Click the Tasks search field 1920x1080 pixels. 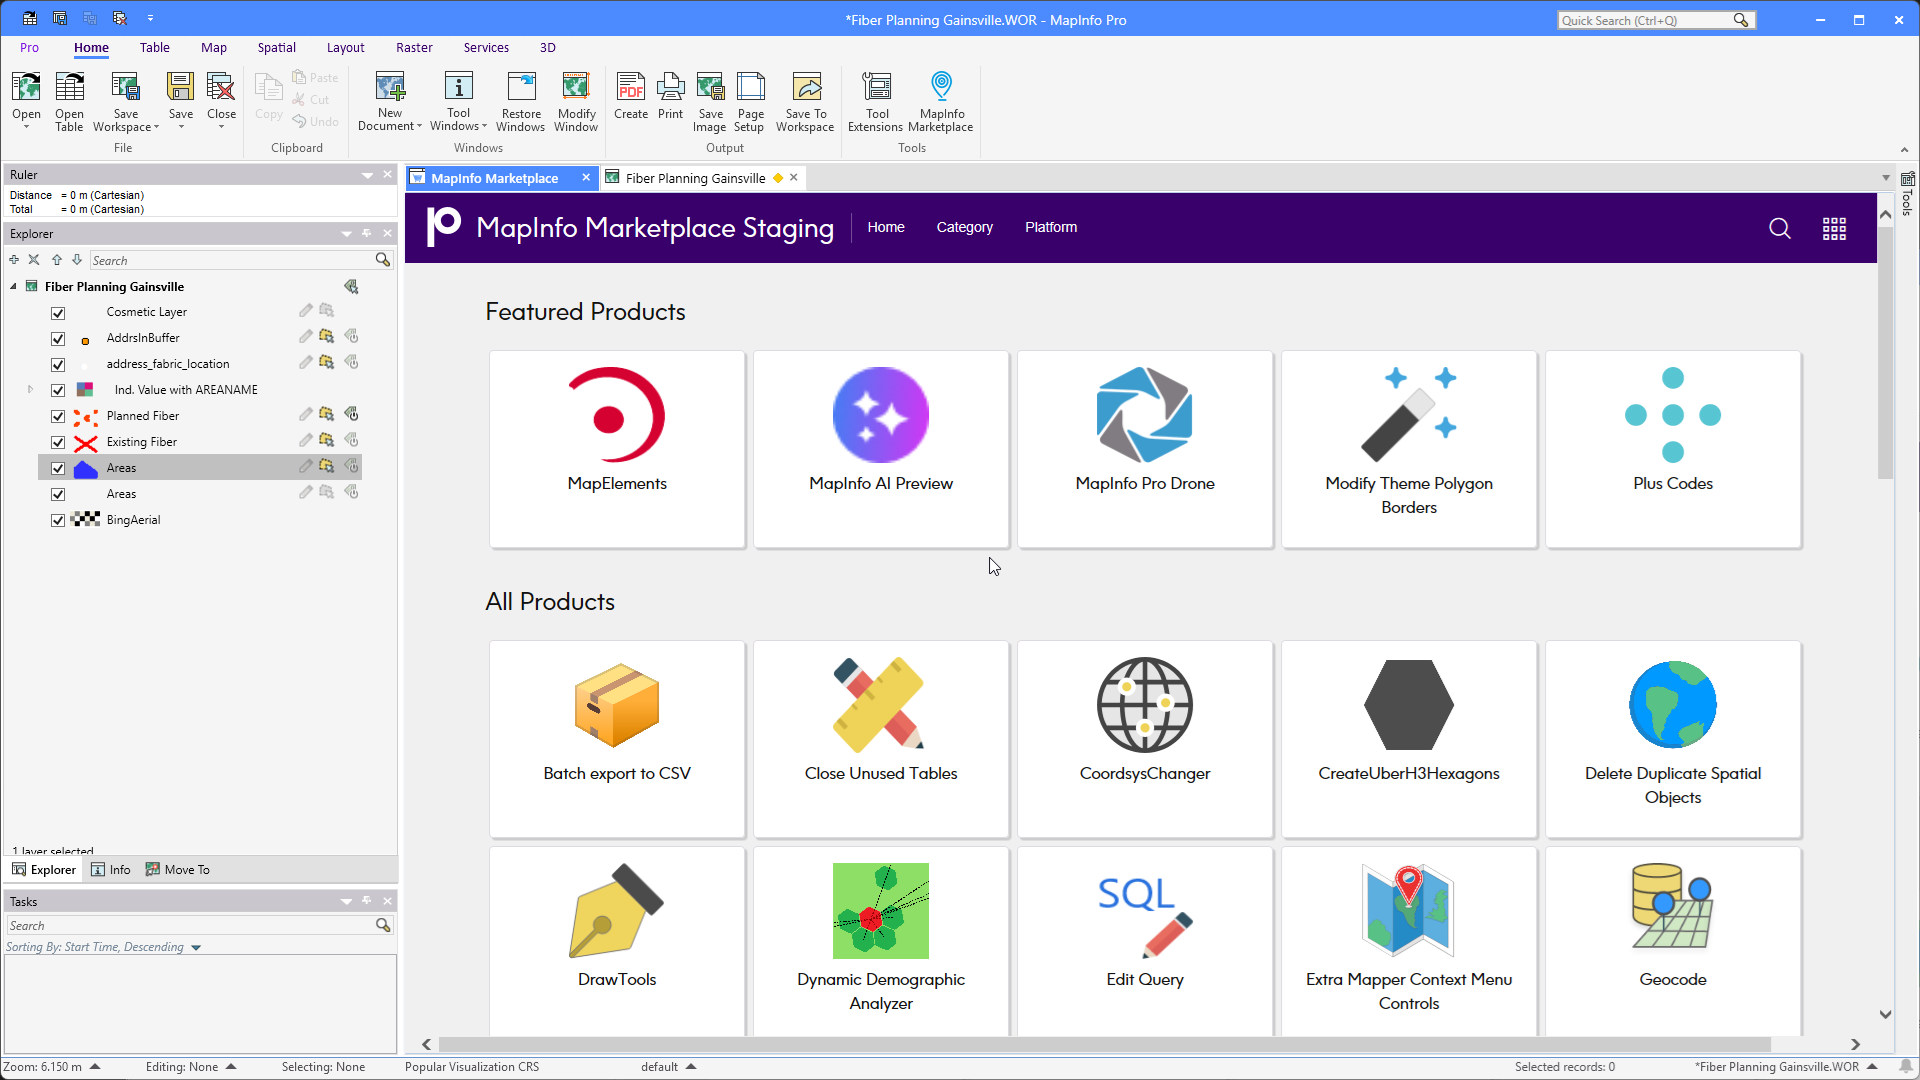190,926
